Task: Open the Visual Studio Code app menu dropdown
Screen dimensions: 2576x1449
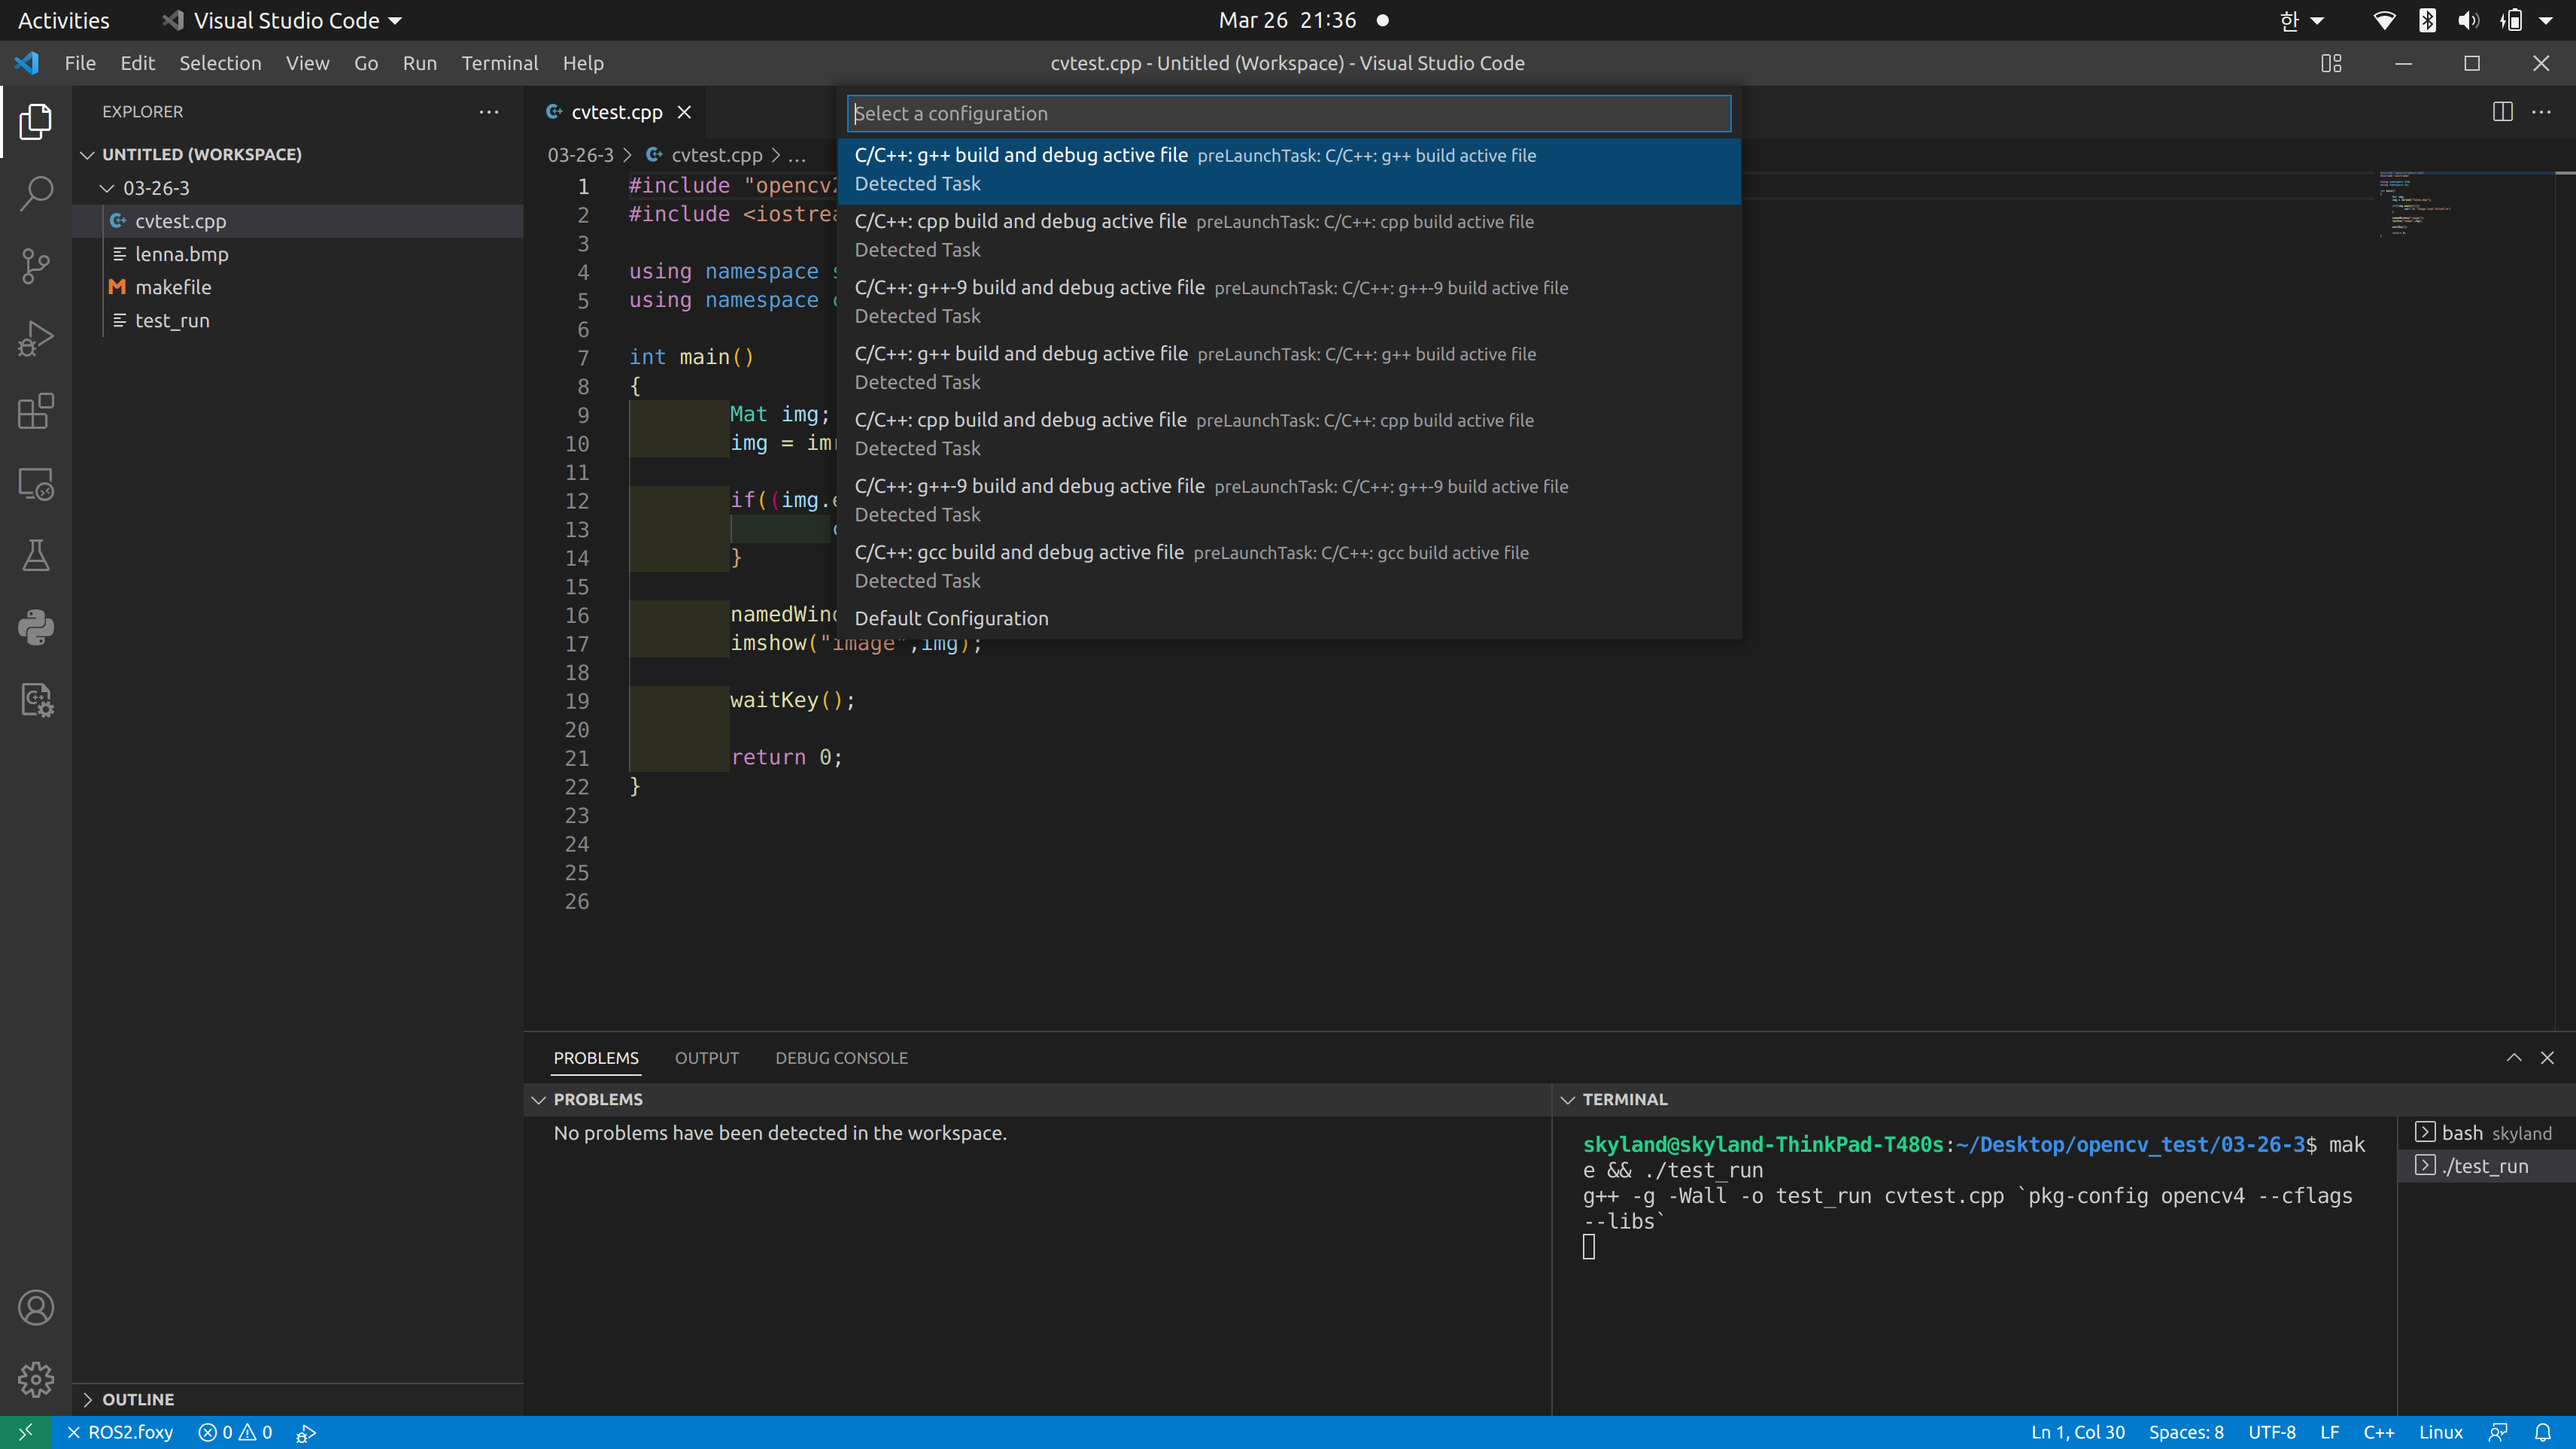Action: (x=282, y=20)
